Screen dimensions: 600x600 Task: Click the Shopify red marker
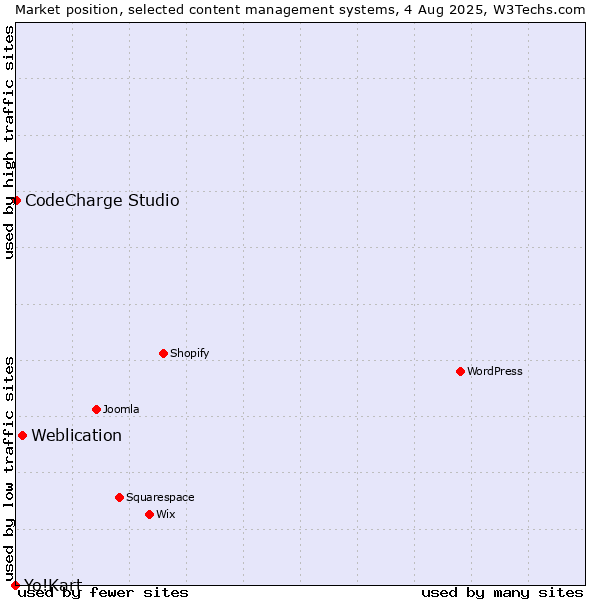pyautogui.click(x=163, y=354)
